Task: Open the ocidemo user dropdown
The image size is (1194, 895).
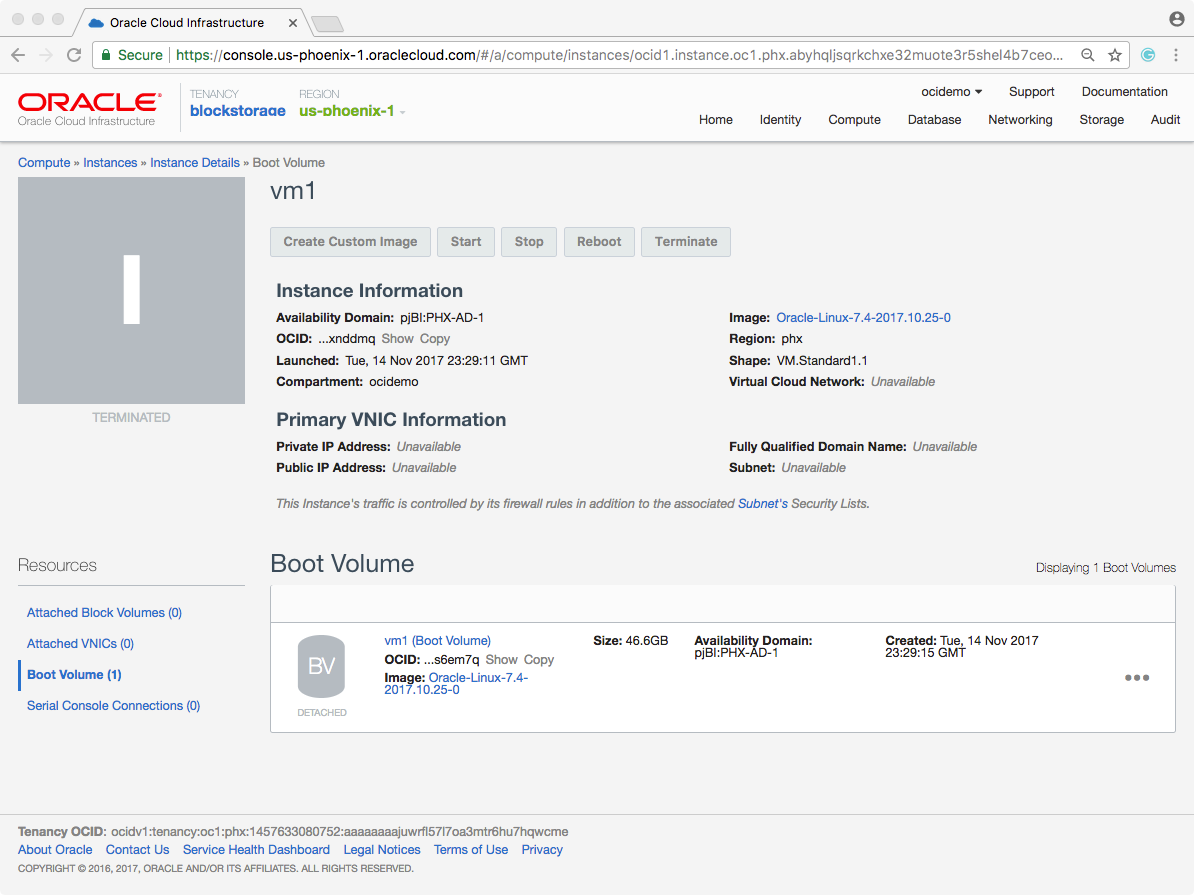Action: tap(951, 92)
